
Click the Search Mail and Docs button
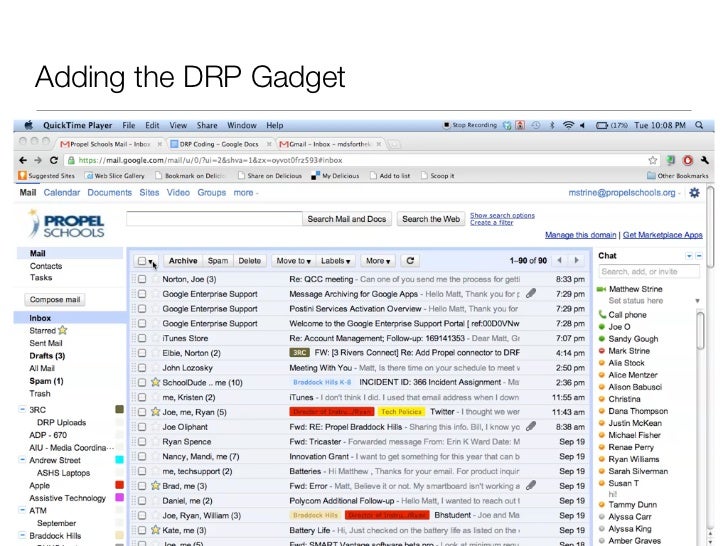coord(347,219)
